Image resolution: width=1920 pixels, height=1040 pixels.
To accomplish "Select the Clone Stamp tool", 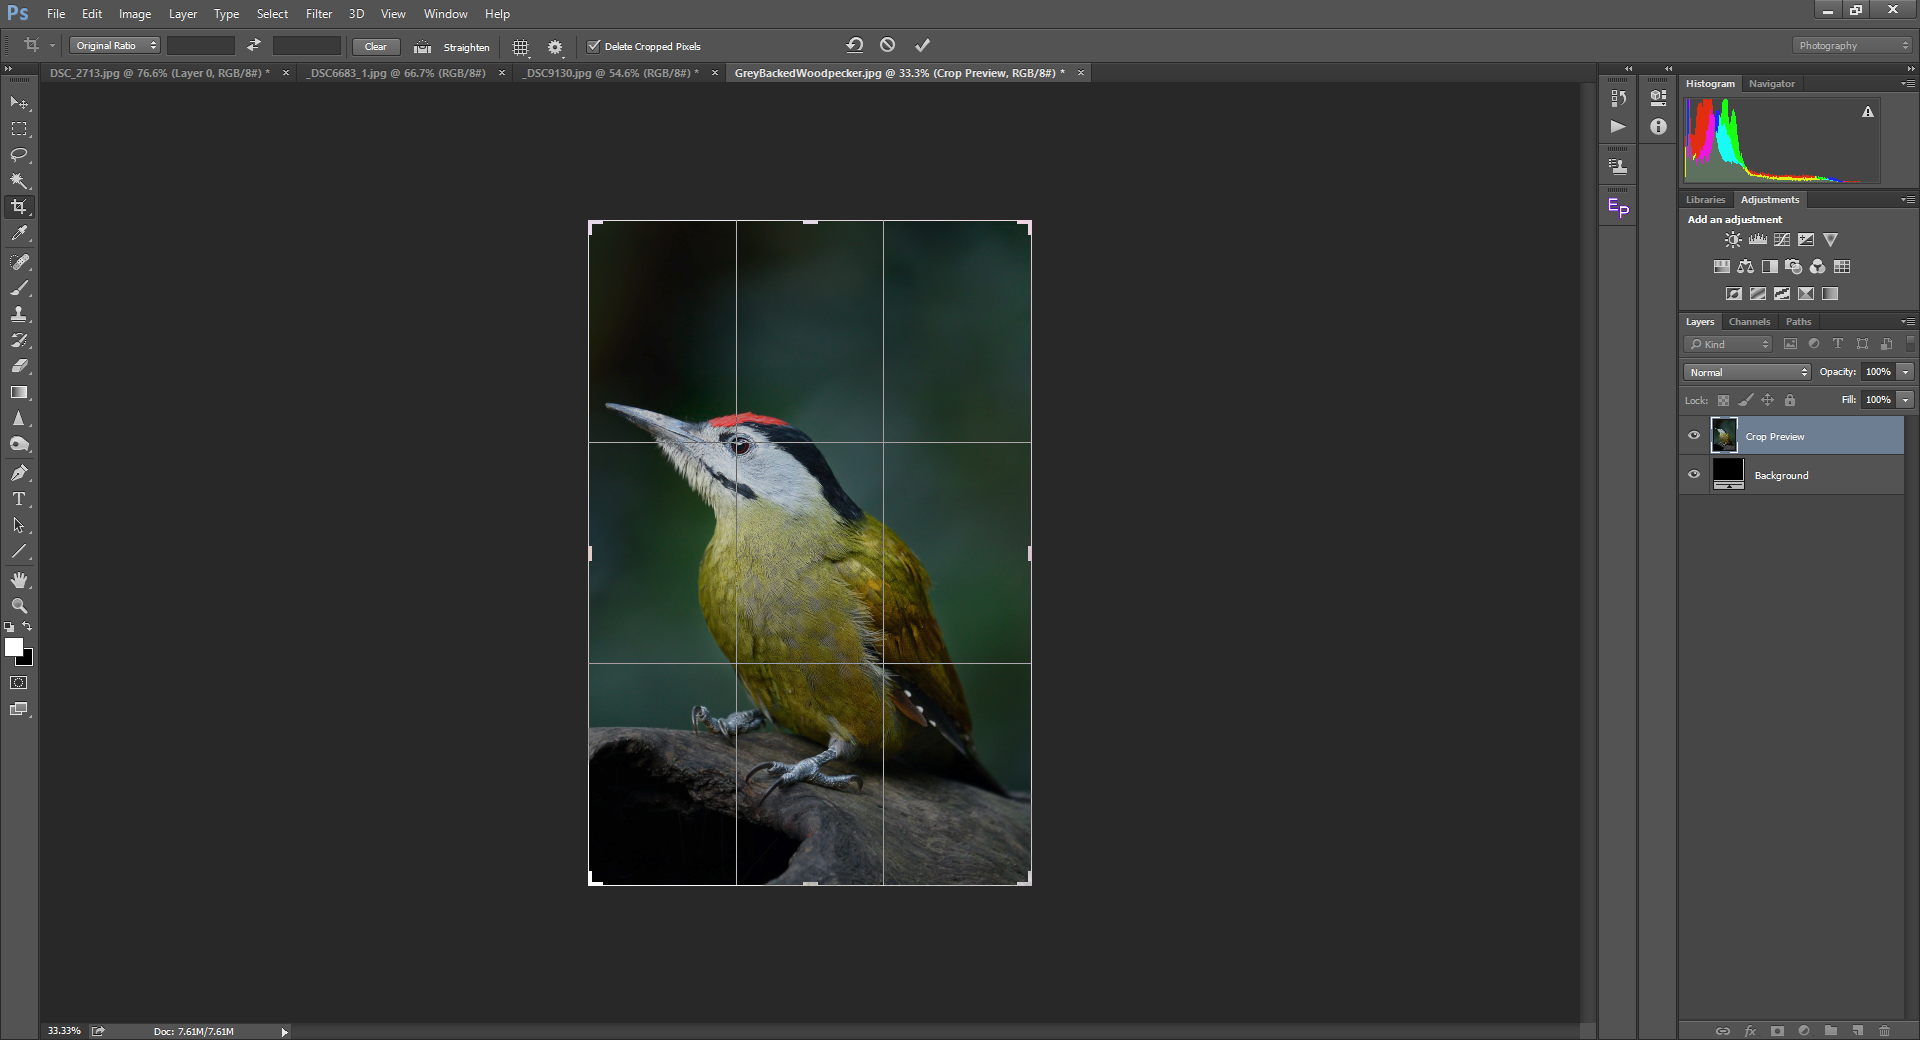I will [19, 314].
